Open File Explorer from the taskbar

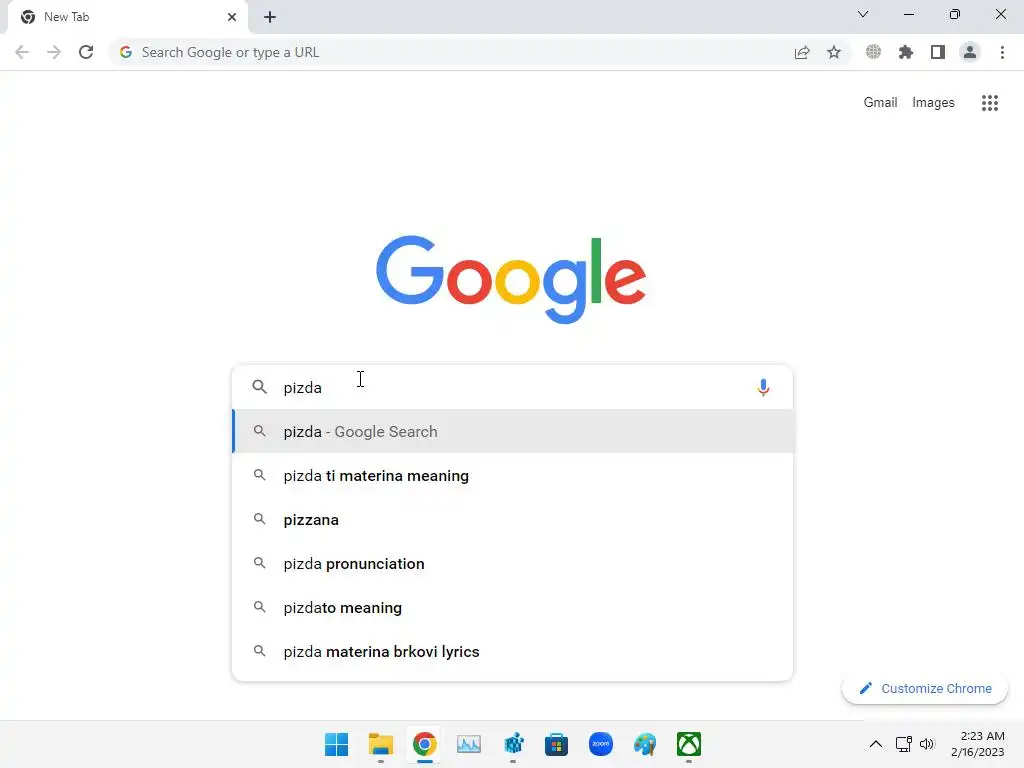click(x=381, y=744)
